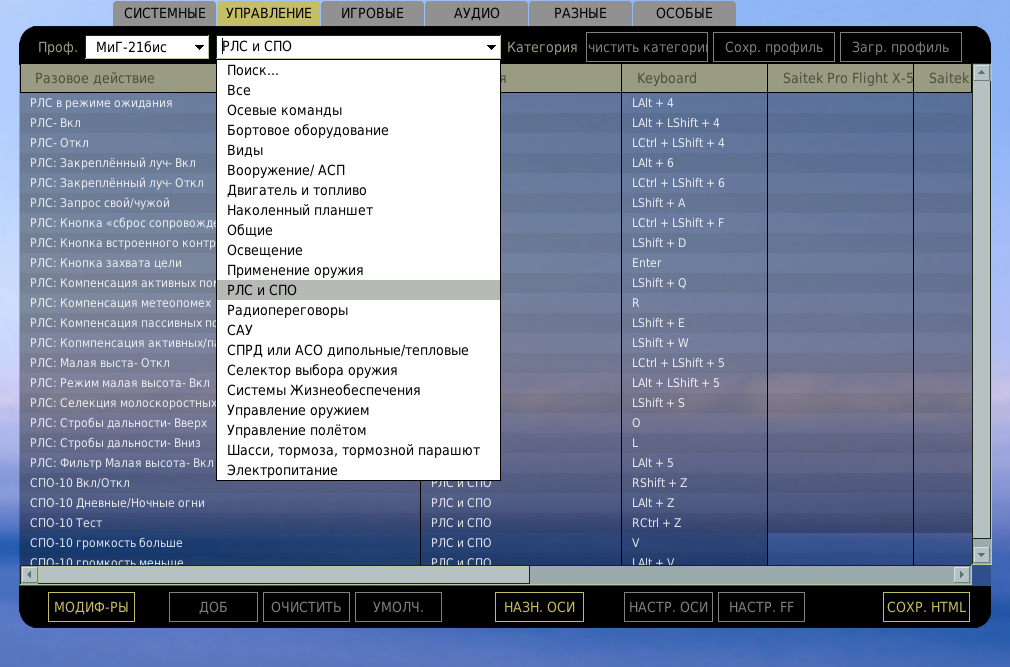Go to the ОСОБЫЕ tab
The image size is (1010, 667).
click(x=684, y=14)
